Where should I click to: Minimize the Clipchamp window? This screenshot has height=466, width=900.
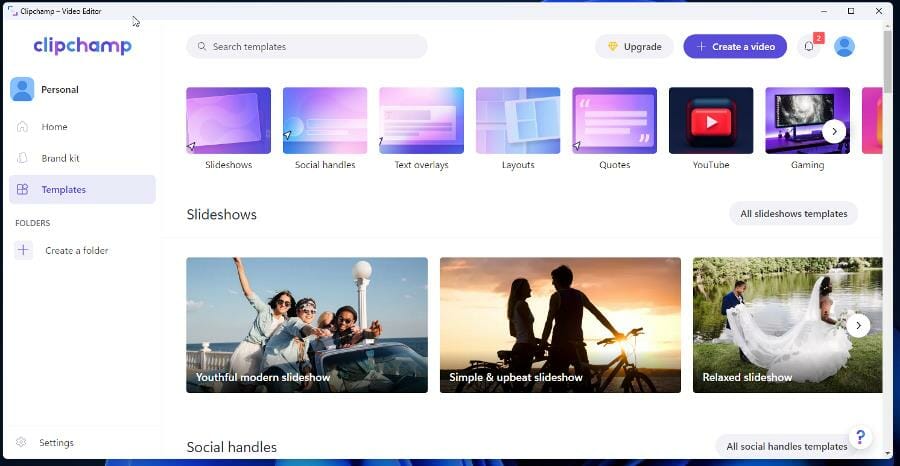824,11
